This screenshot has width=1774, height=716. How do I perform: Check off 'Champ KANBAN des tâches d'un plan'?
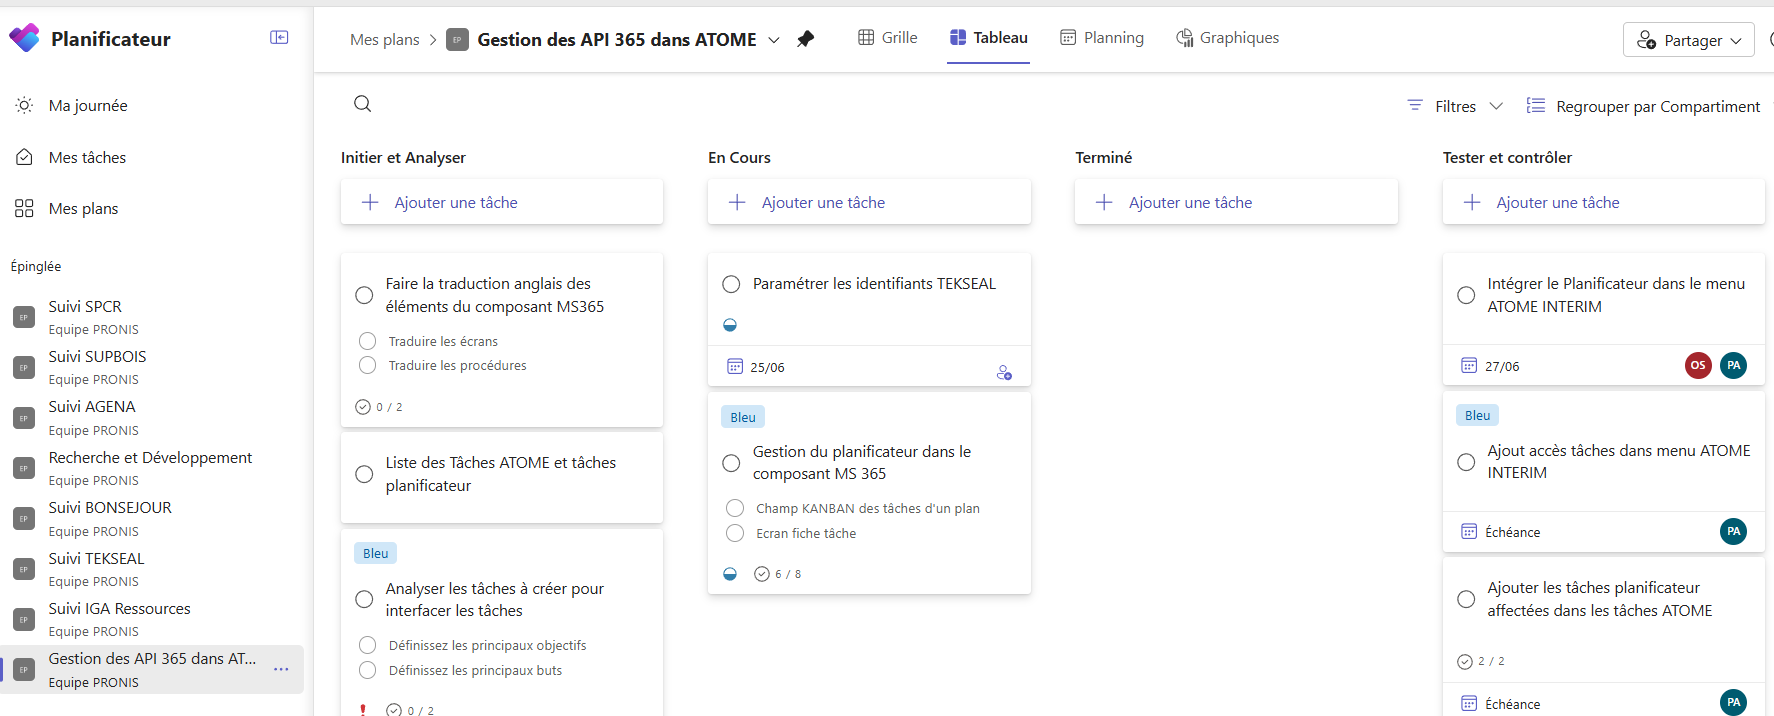735,508
